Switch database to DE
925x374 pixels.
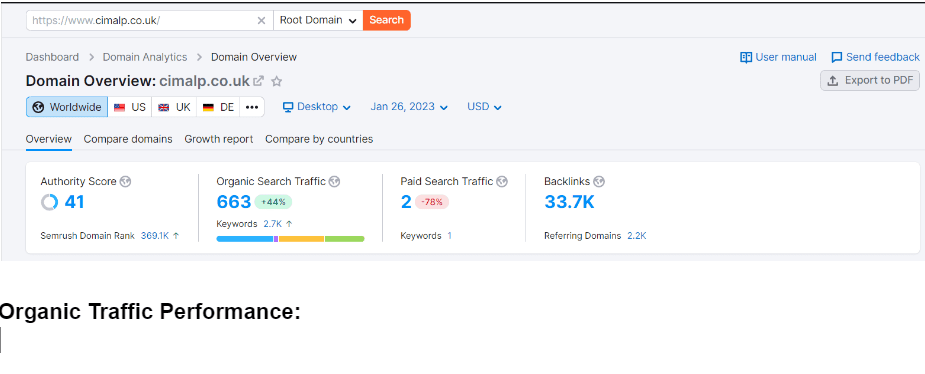click(218, 107)
